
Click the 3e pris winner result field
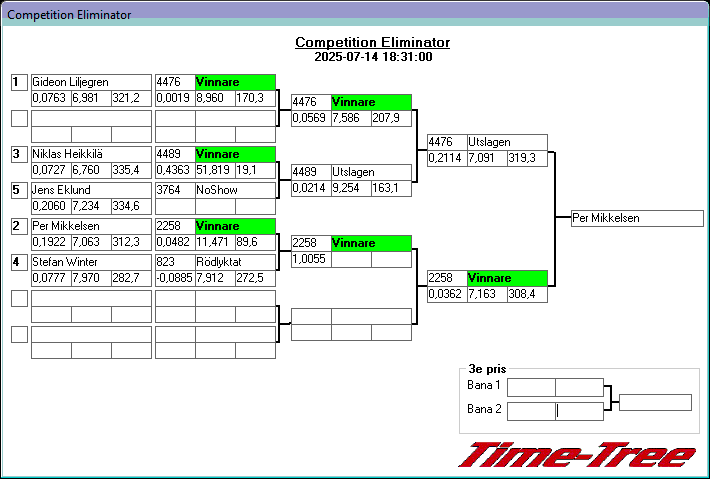tap(655, 402)
